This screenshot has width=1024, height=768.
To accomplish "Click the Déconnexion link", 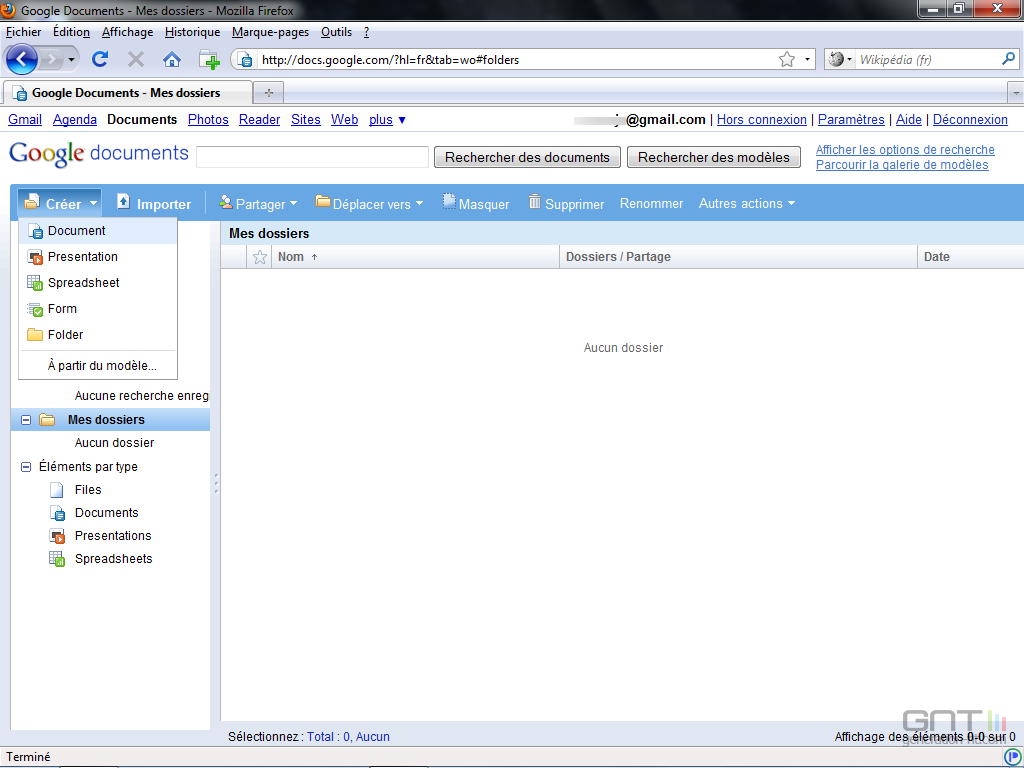I will tap(970, 120).
